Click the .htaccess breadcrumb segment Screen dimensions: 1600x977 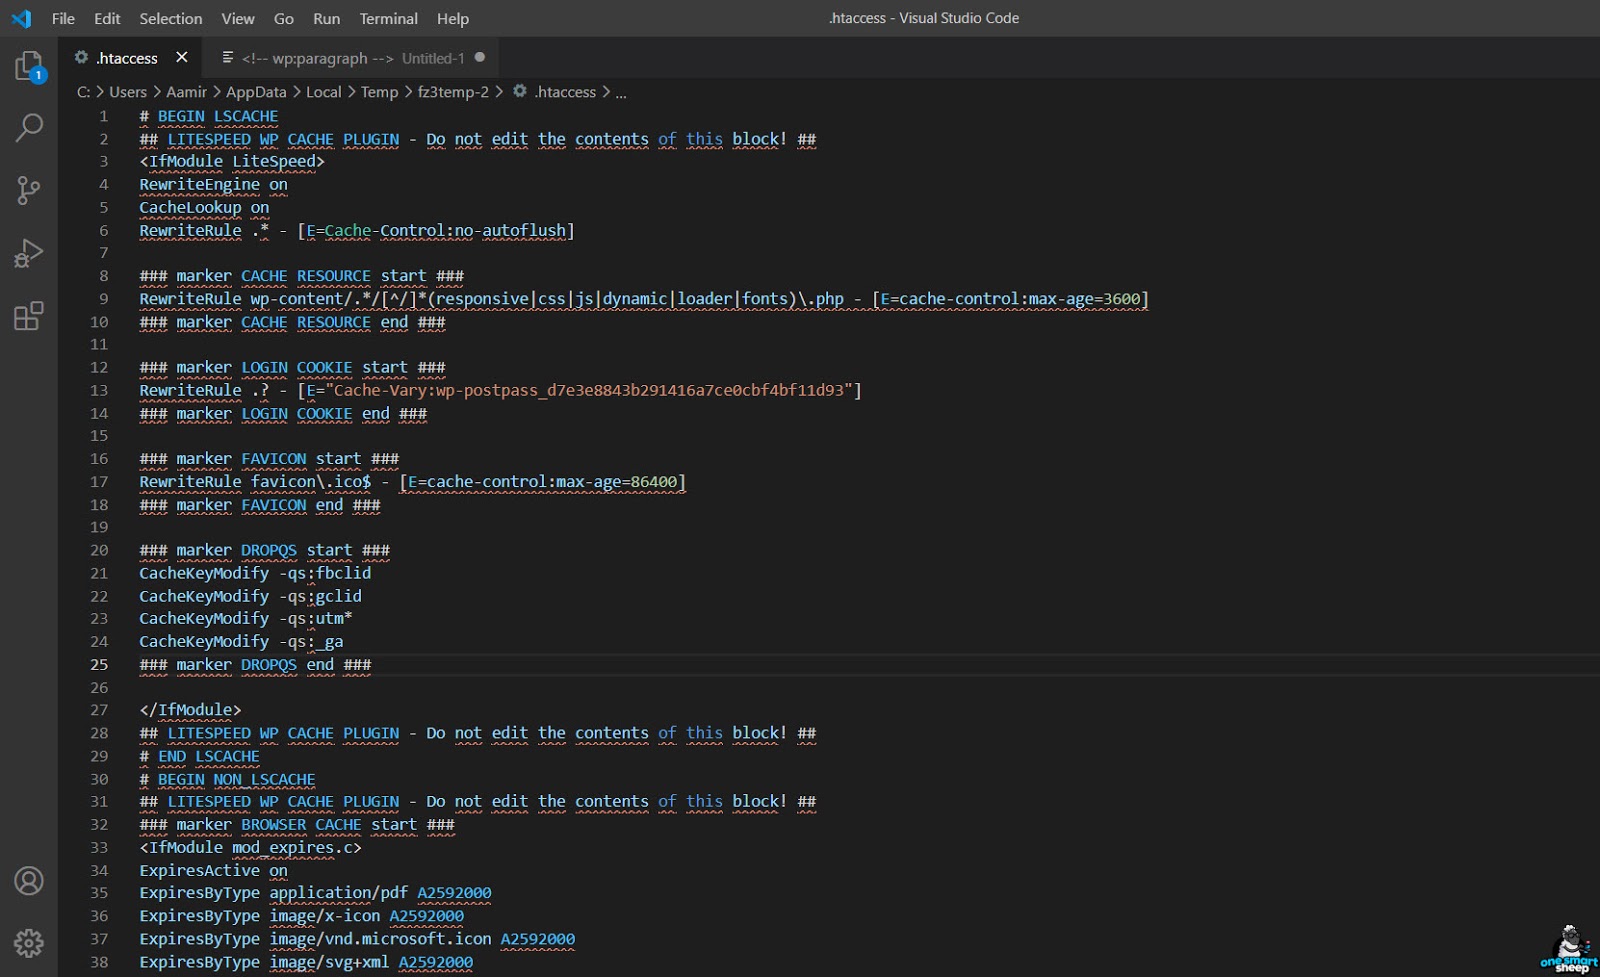tap(565, 92)
